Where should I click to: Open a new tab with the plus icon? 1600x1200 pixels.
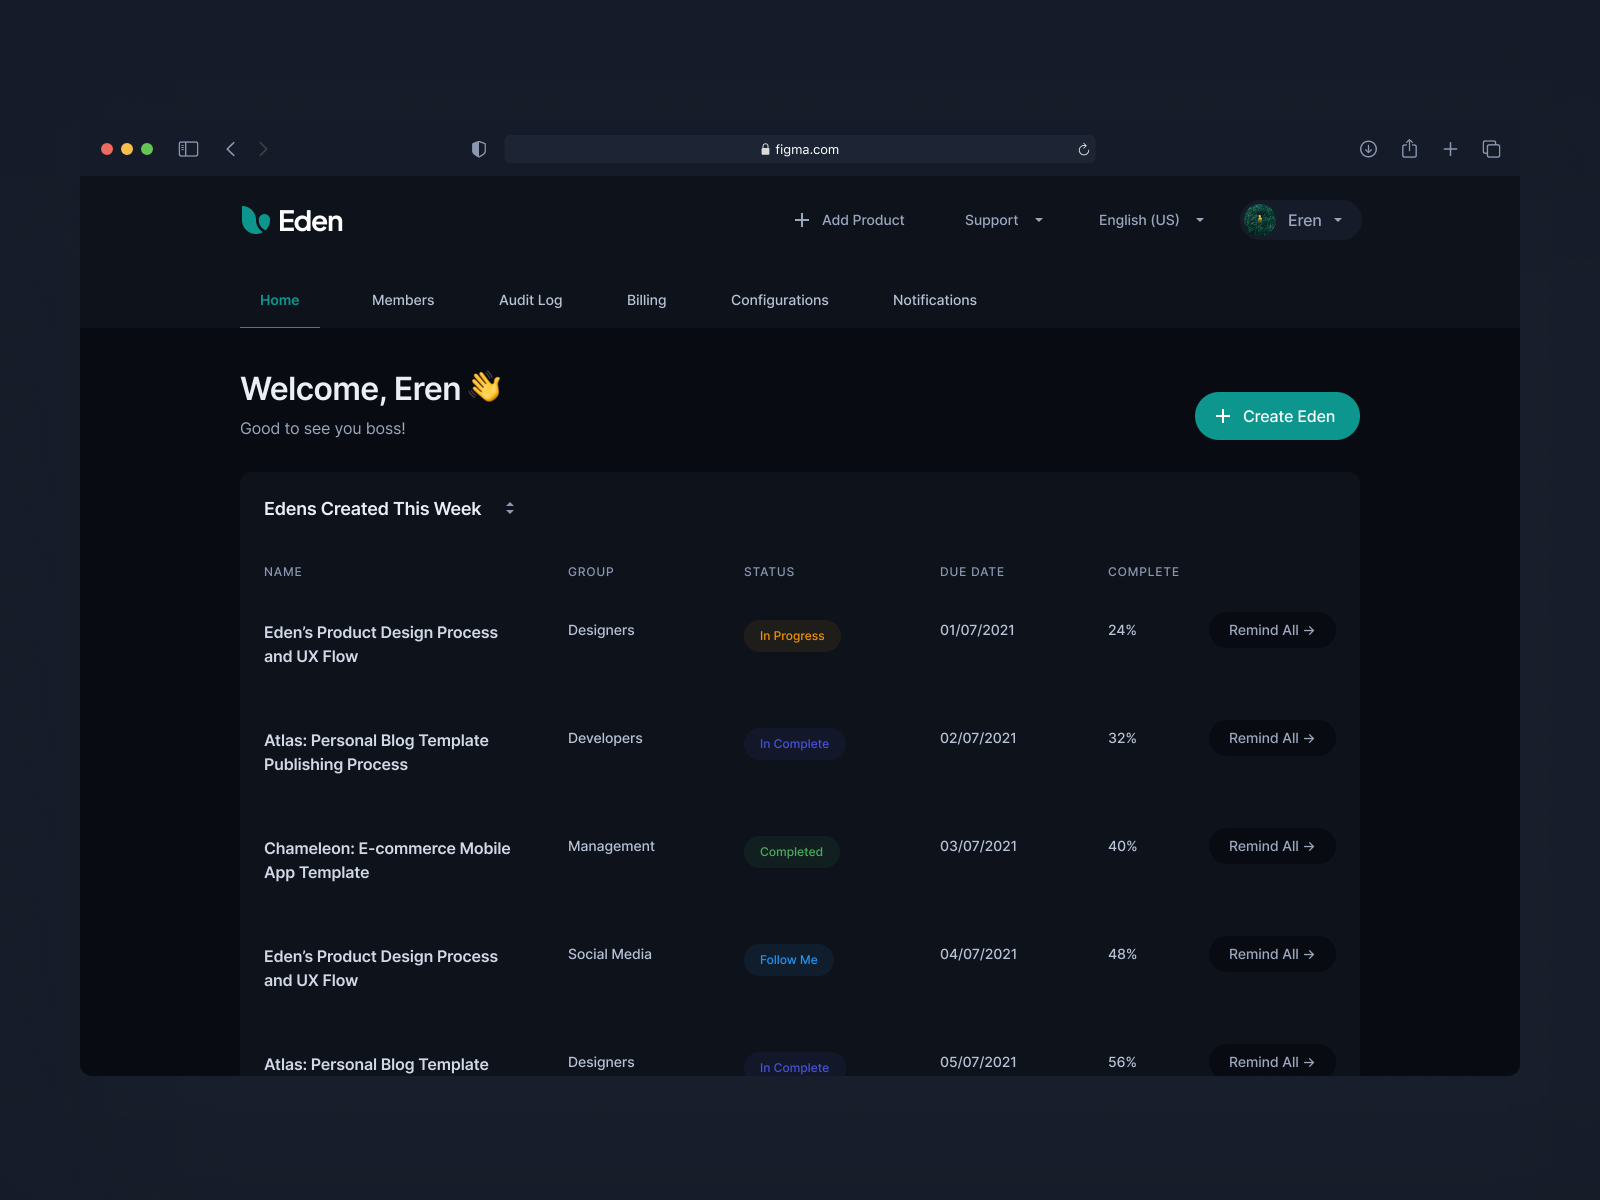[x=1450, y=148]
